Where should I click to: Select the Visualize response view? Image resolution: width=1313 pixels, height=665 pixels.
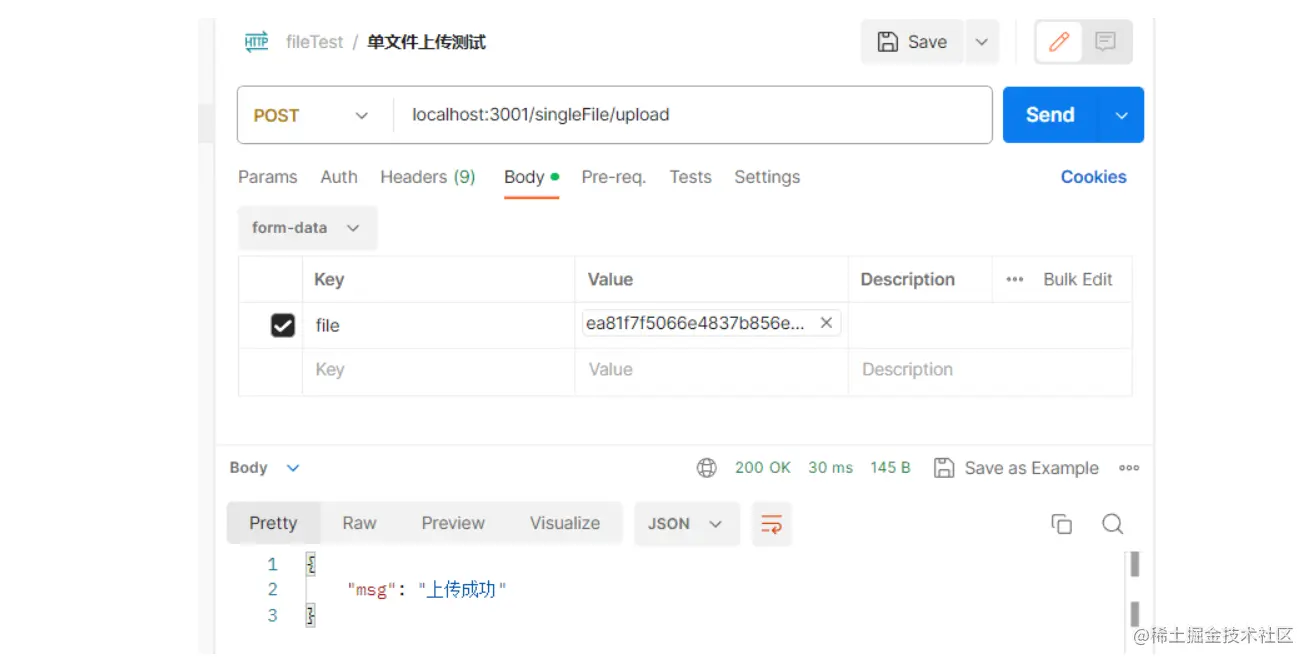pos(565,523)
